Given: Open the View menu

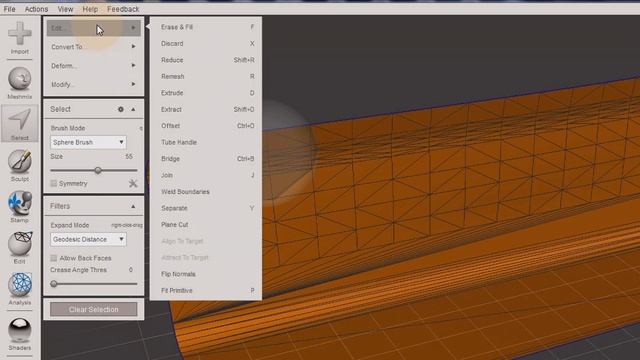Looking at the screenshot, I should pyautogui.click(x=65, y=9).
